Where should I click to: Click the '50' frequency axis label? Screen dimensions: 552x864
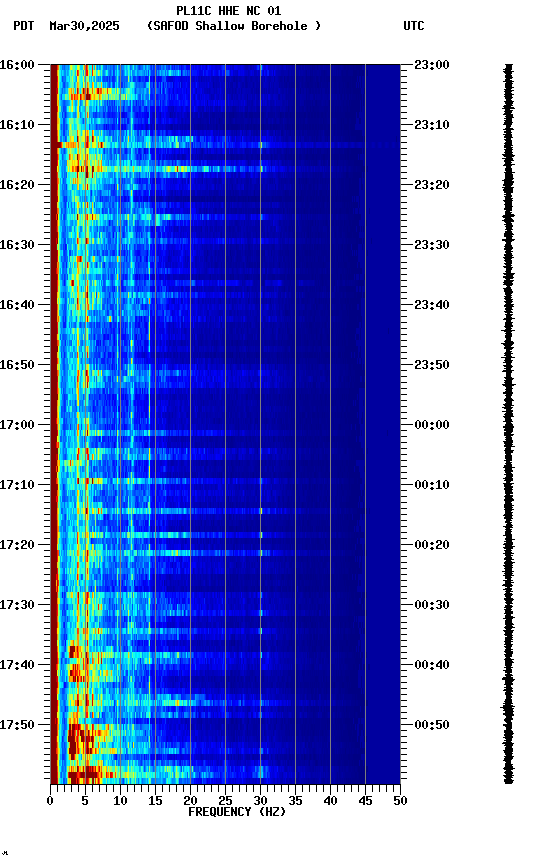pyautogui.click(x=401, y=801)
